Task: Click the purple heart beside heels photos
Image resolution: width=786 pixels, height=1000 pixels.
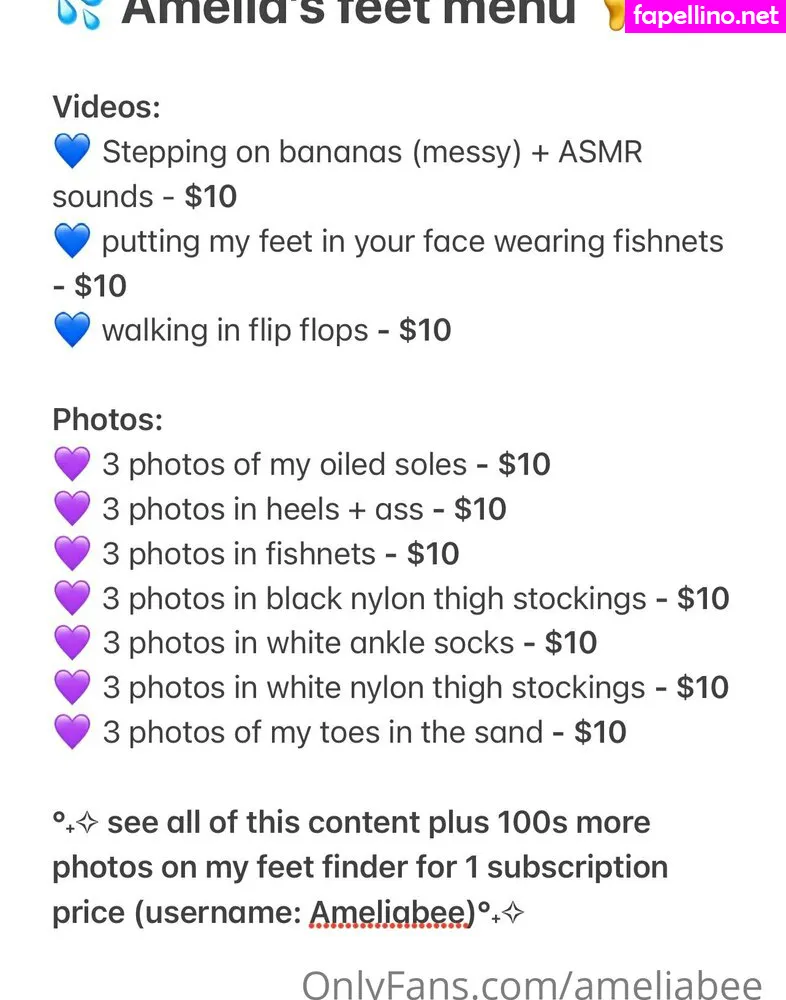Action: coord(71,510)
